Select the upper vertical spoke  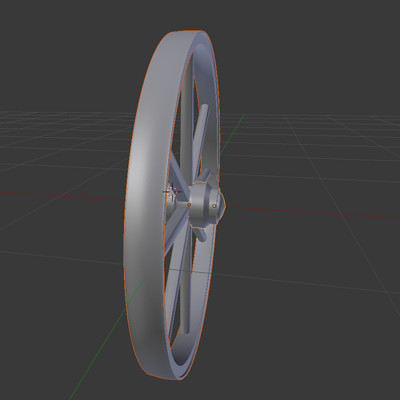(x=186, y=127)
